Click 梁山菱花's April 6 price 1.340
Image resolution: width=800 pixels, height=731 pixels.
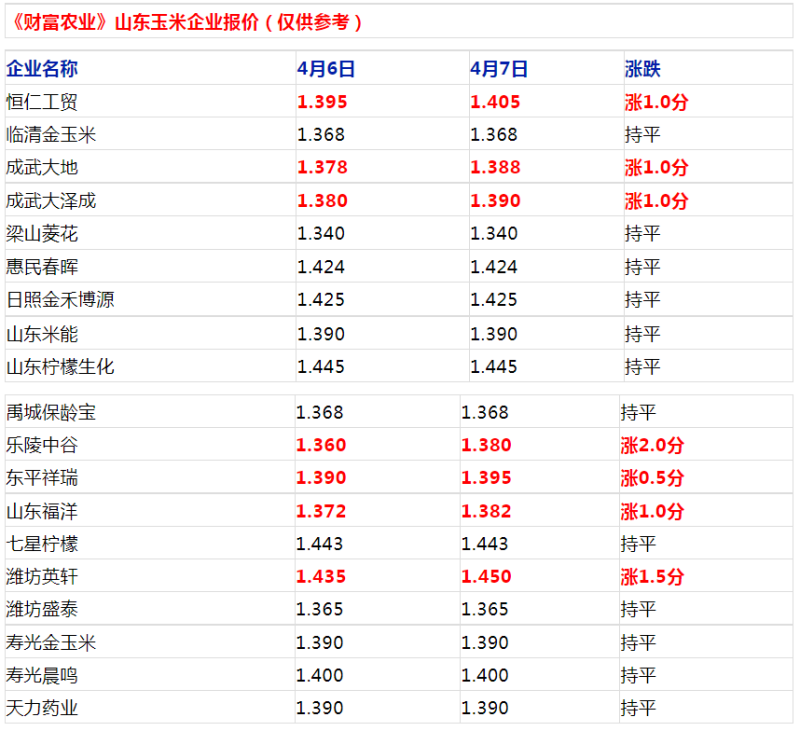click(x=321, y=234)
